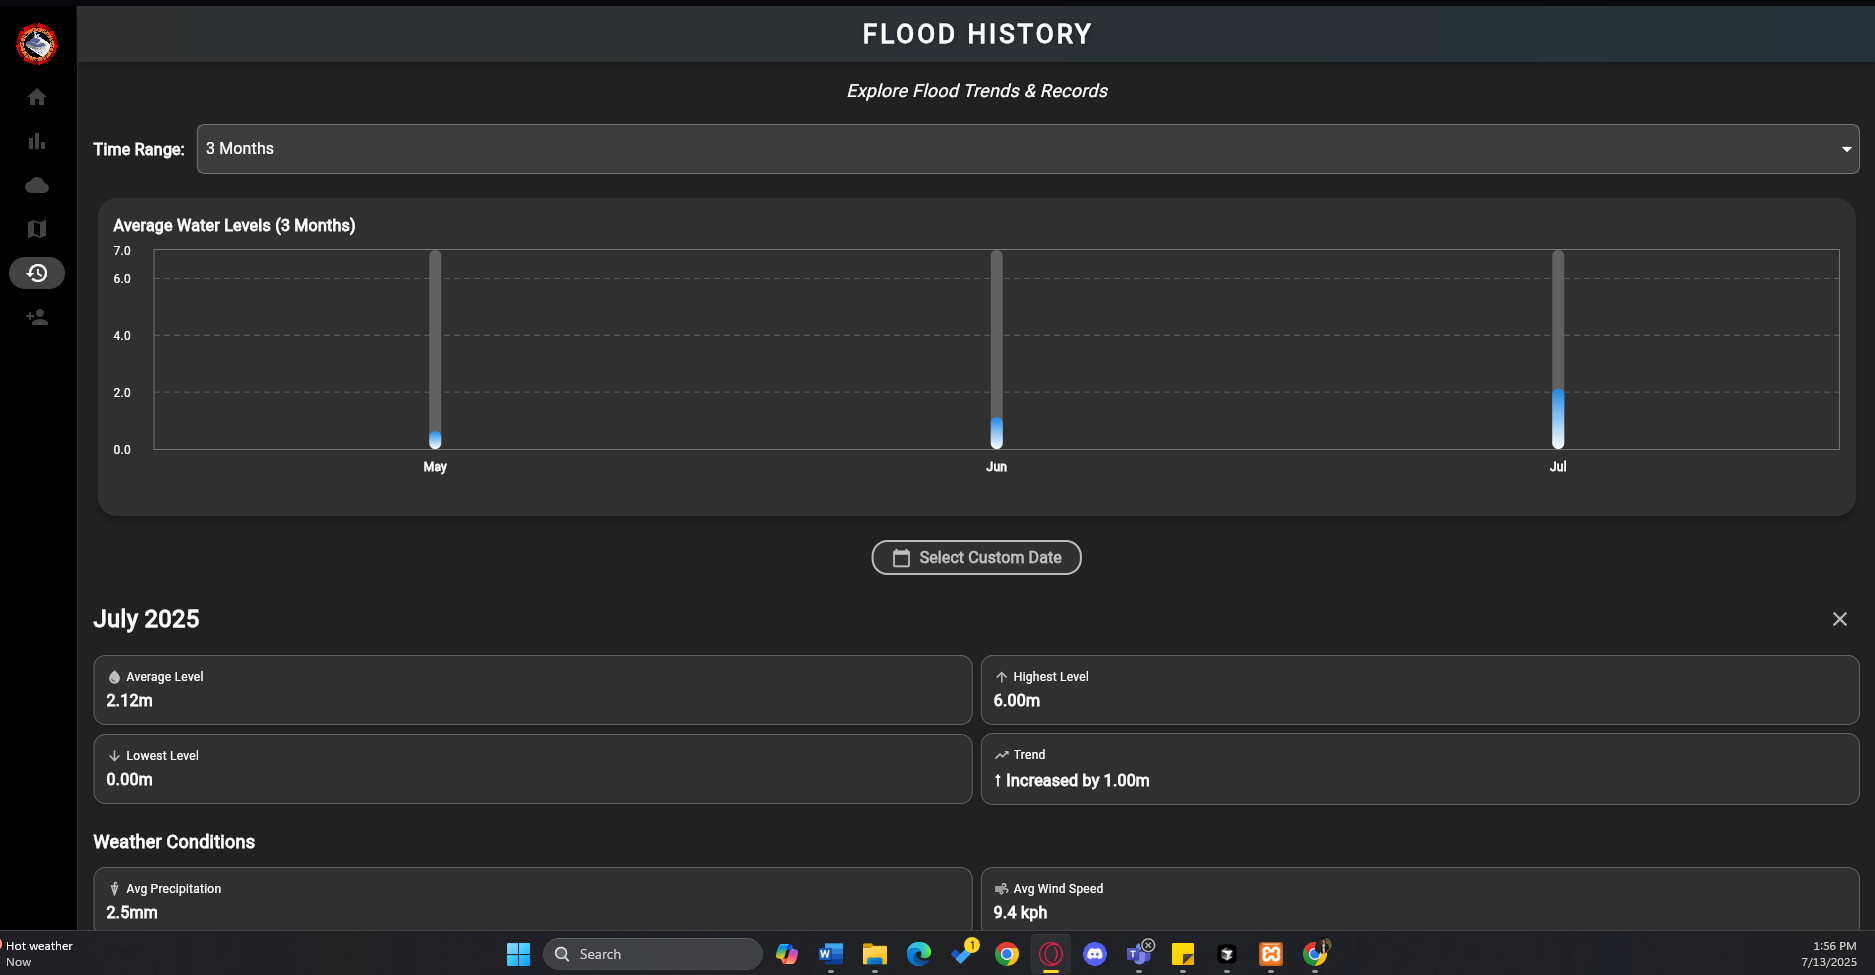The image size is (1875, 975).
Task: Open Google Chrome from the taskbar
Action: (1007, 954)
